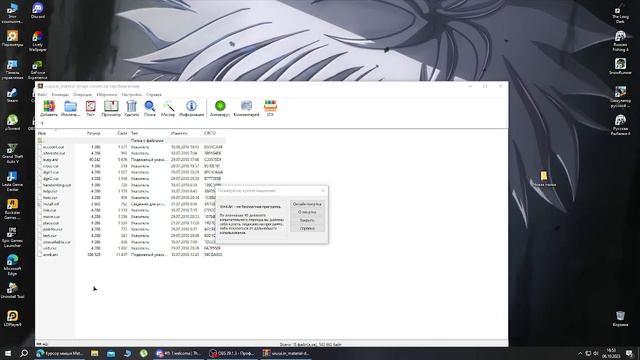
Task: Open the Epic Games Launcher shortcut
Action: (12, 237)
